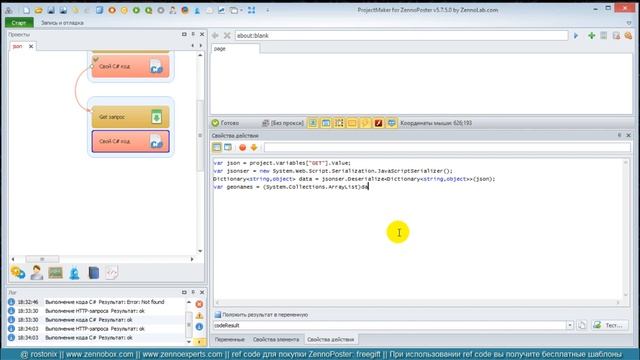Toggle Положить результат в переменную checkbox
This screenshot has width=640, height=360.
coord(218,315)
